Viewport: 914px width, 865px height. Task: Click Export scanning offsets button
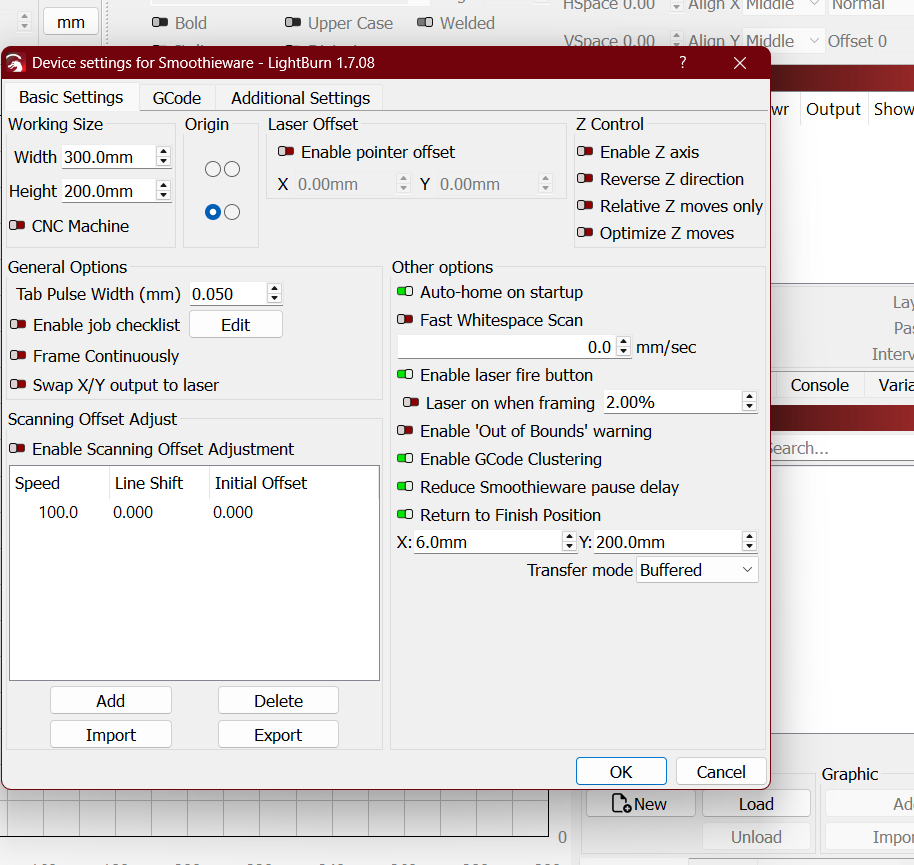coord(278,735)
